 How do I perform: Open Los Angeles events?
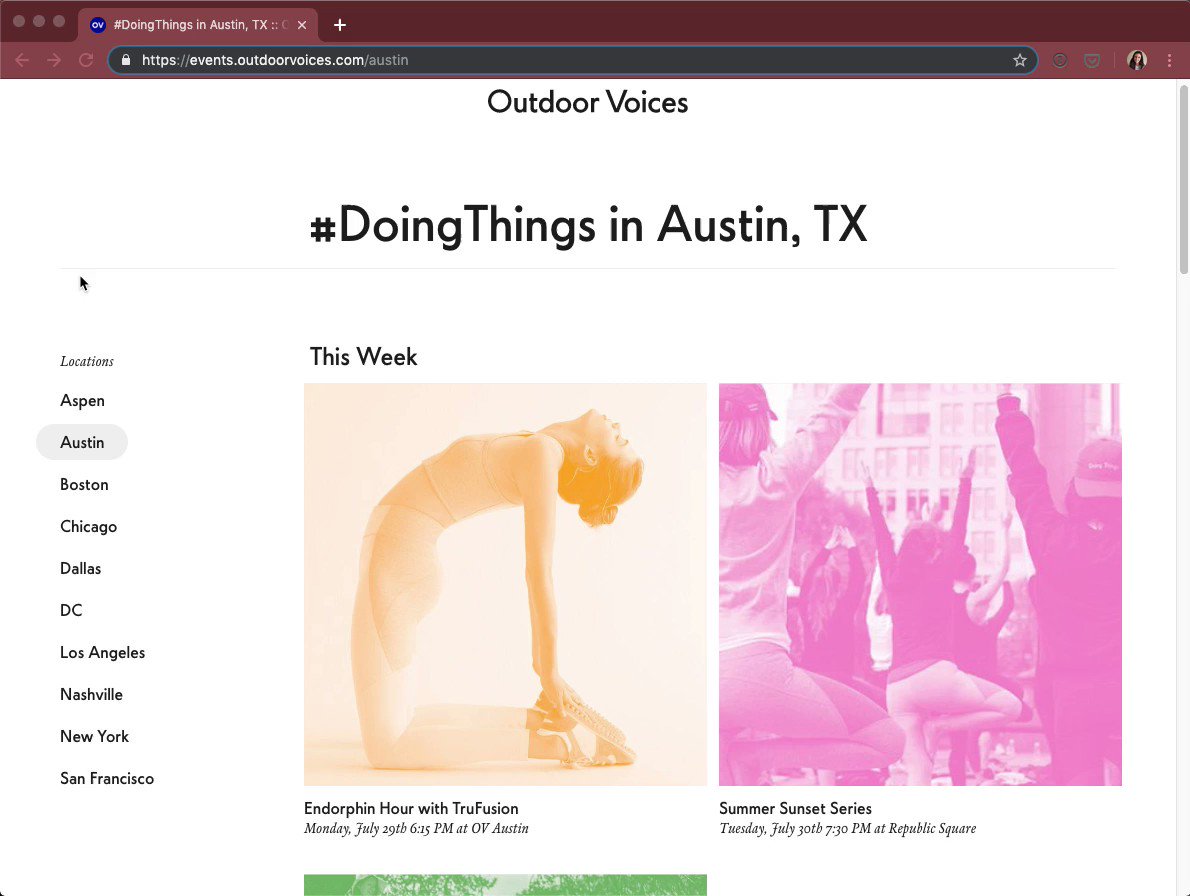coord(102,652)
